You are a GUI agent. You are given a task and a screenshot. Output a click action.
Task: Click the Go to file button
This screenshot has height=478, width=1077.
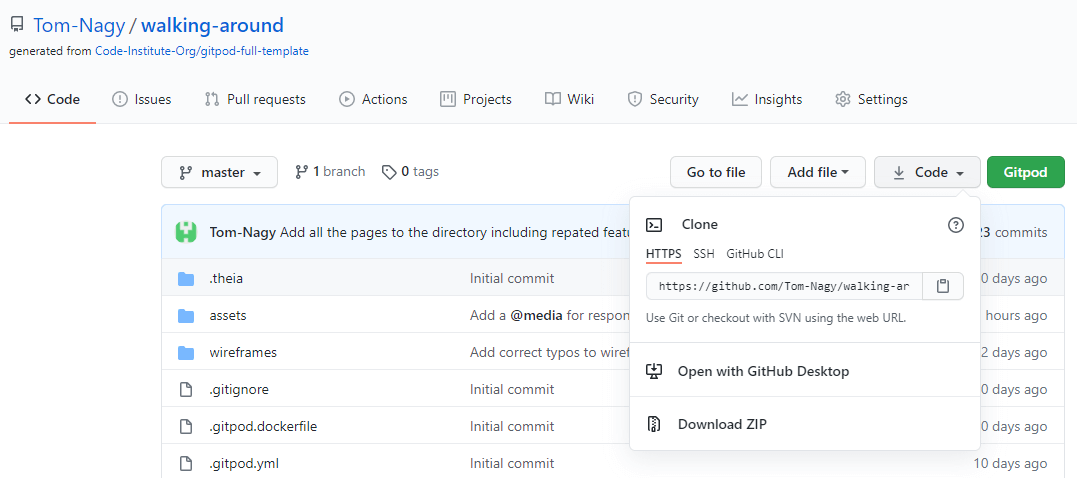(716, 172)
